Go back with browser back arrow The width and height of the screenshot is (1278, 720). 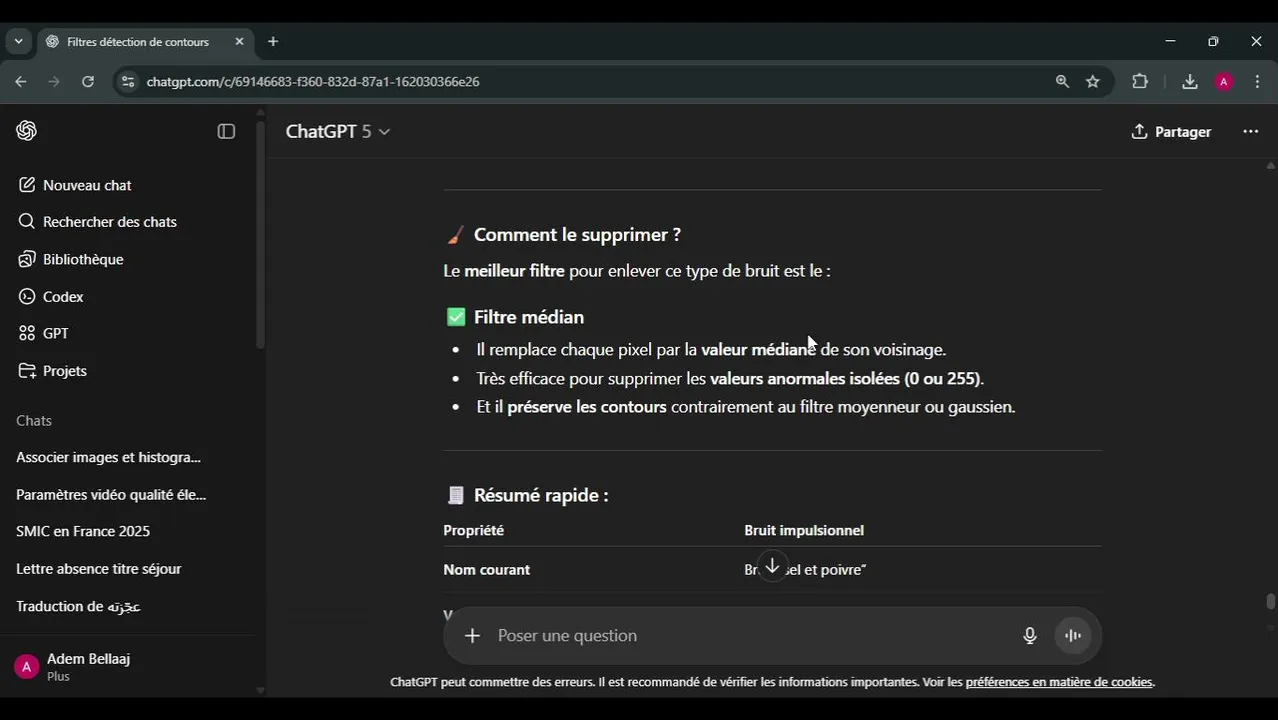click(x=21, y=82)
